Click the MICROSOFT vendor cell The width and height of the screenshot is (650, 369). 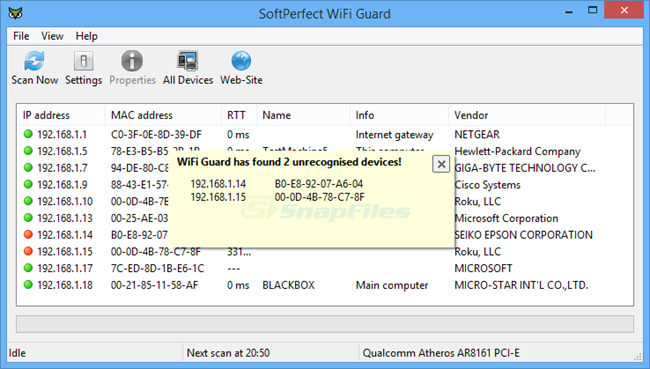[483, 268]
